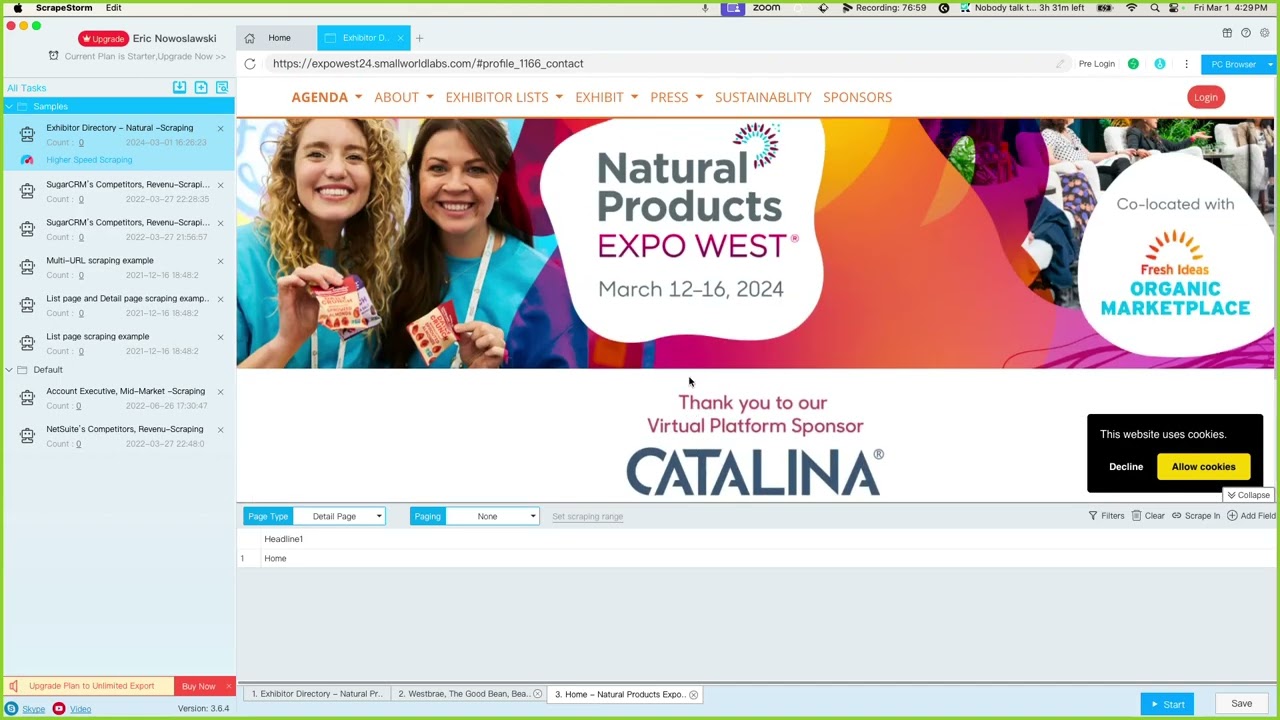Open the SPONSORS page

click(857, 97)
